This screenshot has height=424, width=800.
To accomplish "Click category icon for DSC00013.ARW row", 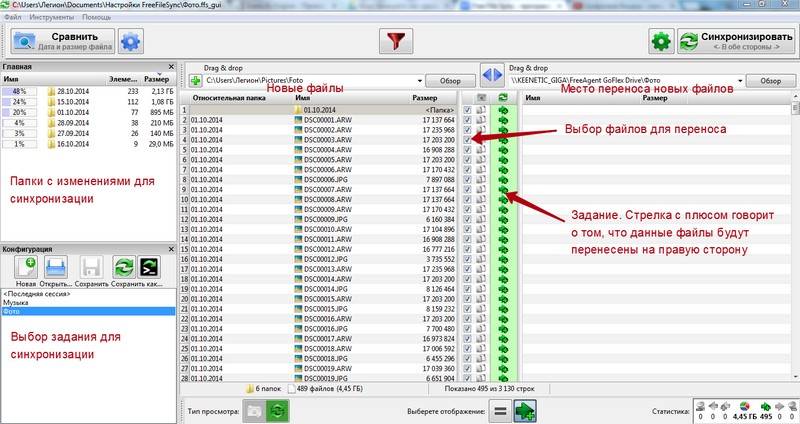I will tap(481, 269).
